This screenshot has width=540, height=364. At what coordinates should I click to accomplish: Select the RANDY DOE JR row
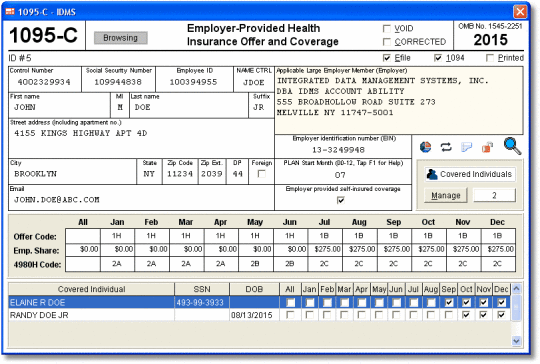coord(260,315)
